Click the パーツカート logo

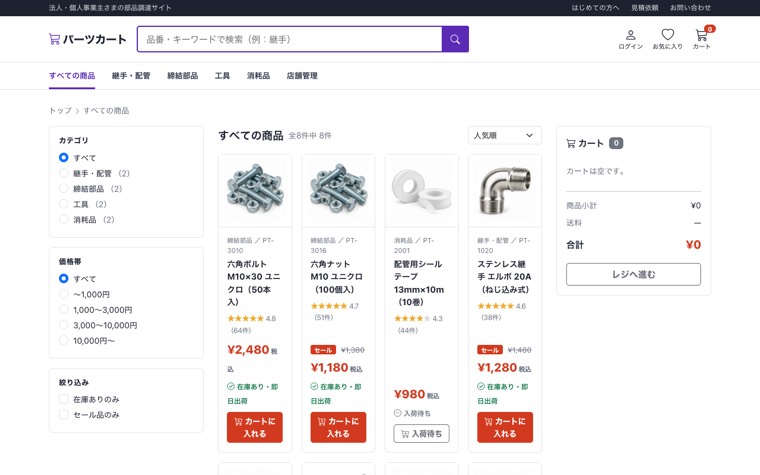pos(88,39)
